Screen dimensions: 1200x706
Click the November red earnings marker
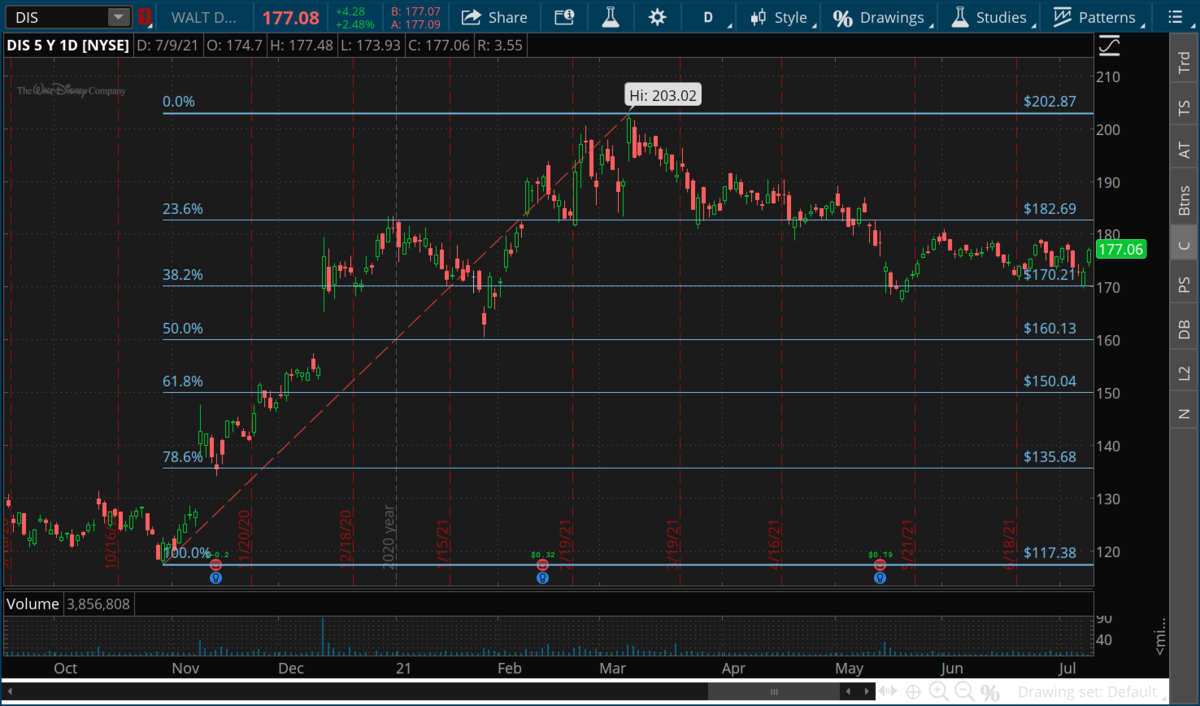[x=215, y=565]
